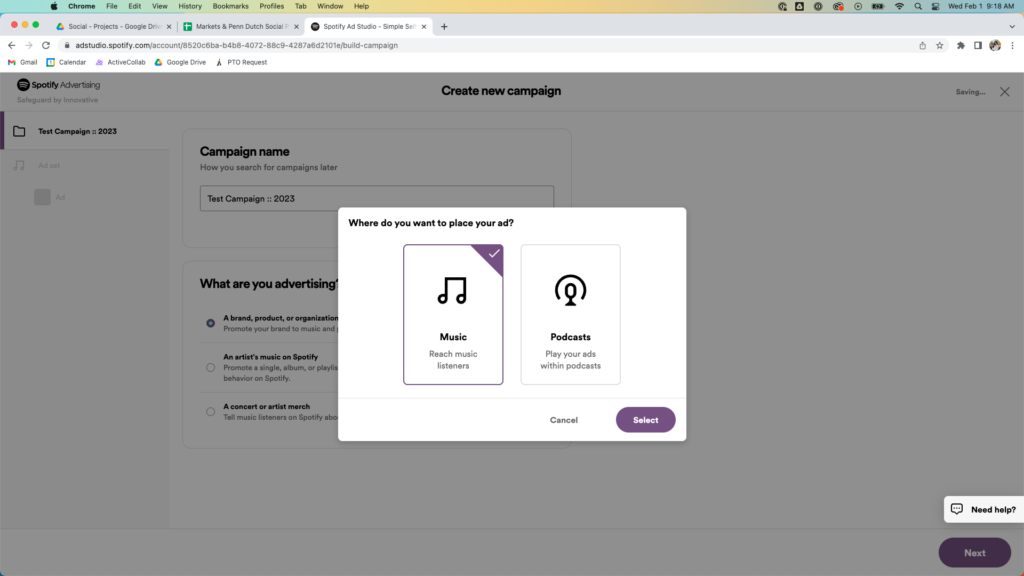Click the address bar URL

(236, 45)
